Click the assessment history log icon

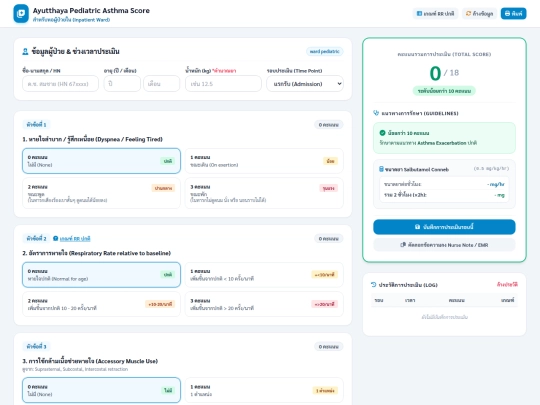[x=373, y=285]
